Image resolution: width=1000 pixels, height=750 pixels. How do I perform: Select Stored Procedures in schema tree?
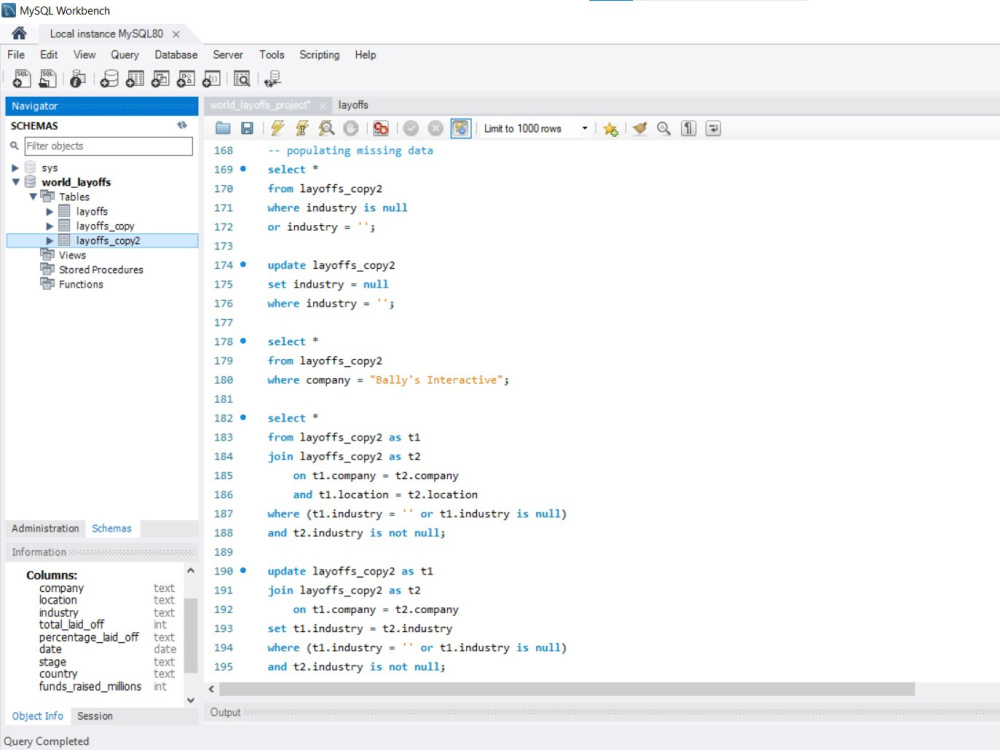(x=101, y=270)
